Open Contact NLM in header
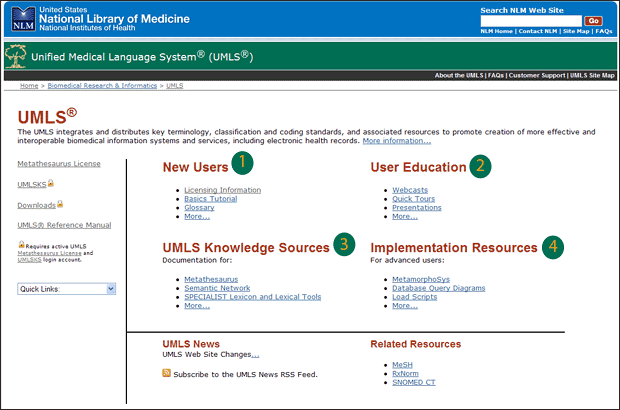620x410 pixels. pyautogui.click(x=537, y=31)
